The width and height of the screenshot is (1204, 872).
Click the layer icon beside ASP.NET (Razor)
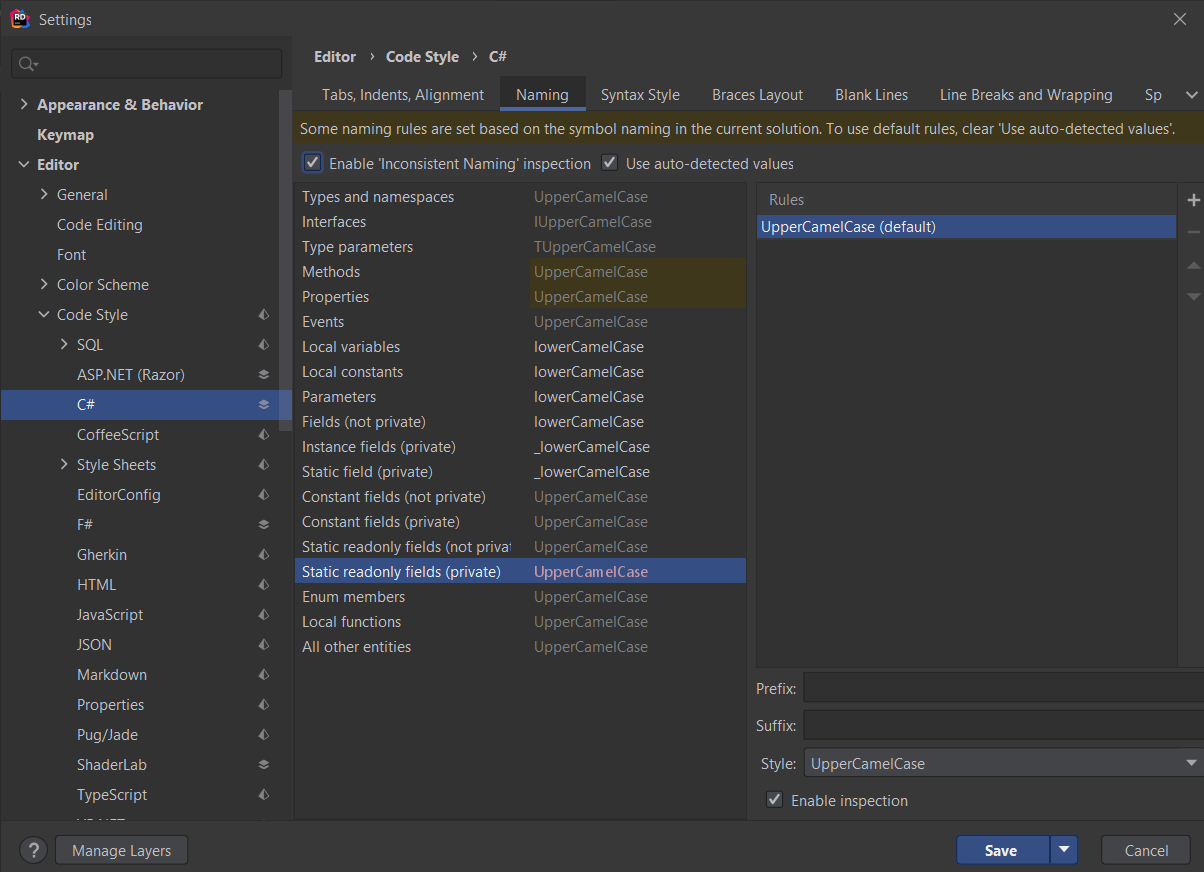pyautogui.click(x=264, y=374)
